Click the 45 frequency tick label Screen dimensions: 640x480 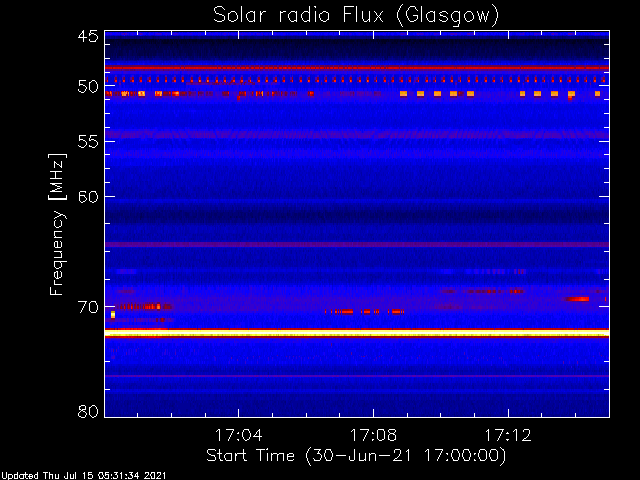point(88,36)
